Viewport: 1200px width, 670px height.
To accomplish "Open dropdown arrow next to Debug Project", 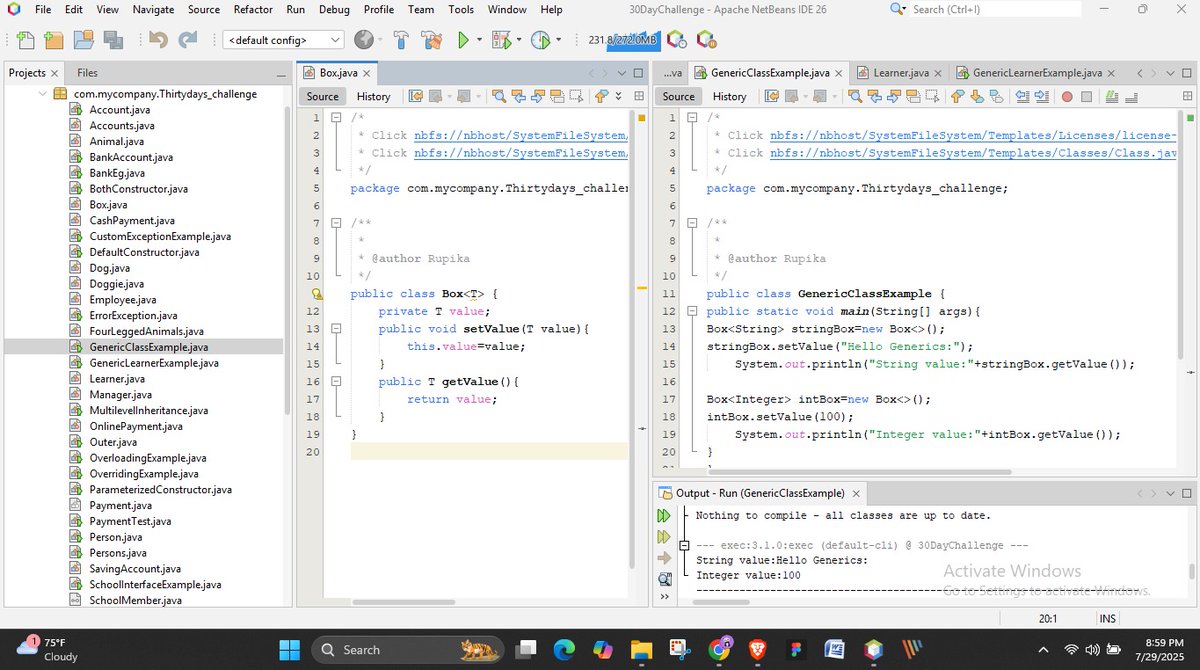I will point(520,41).
